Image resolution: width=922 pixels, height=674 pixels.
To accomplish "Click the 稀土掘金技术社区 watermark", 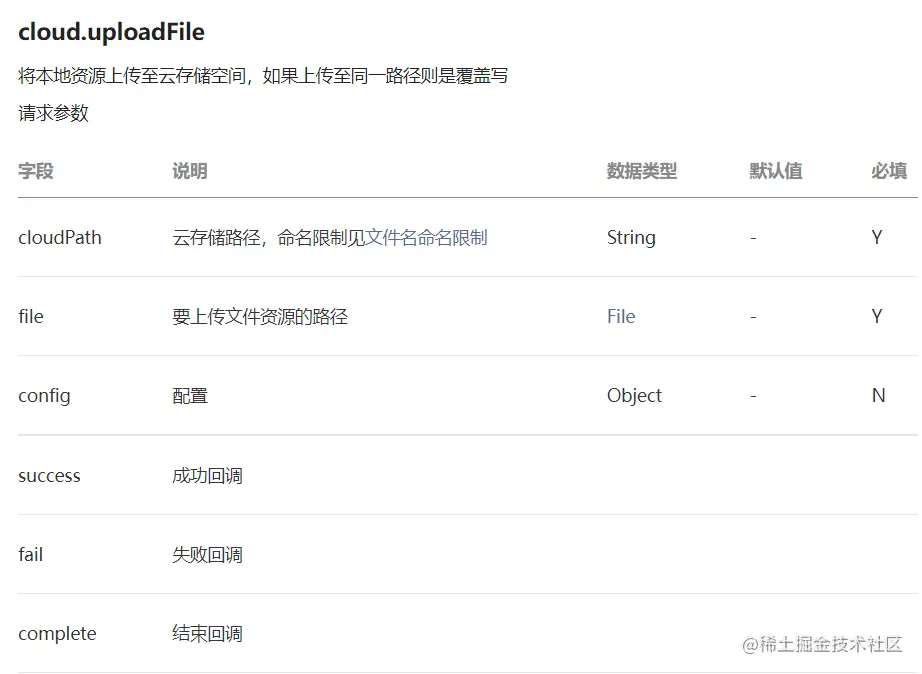I will tap(822, 644).
